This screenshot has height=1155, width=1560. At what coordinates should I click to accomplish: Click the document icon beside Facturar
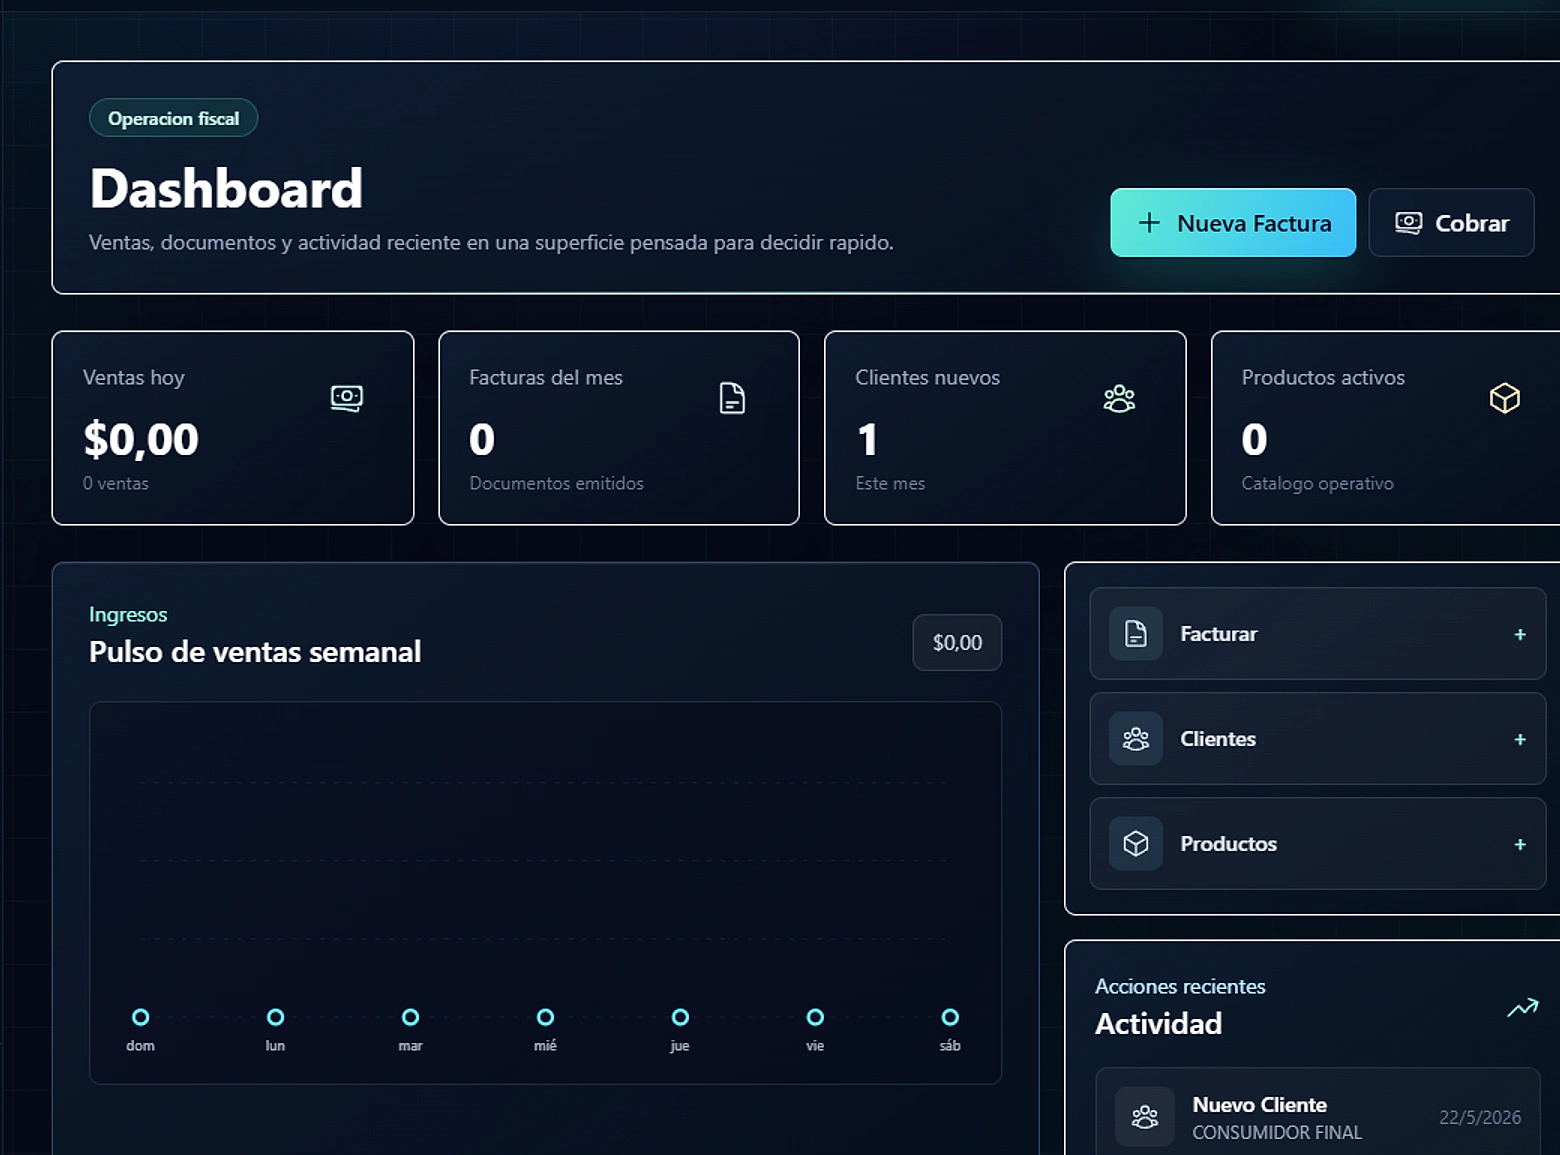1136,634
